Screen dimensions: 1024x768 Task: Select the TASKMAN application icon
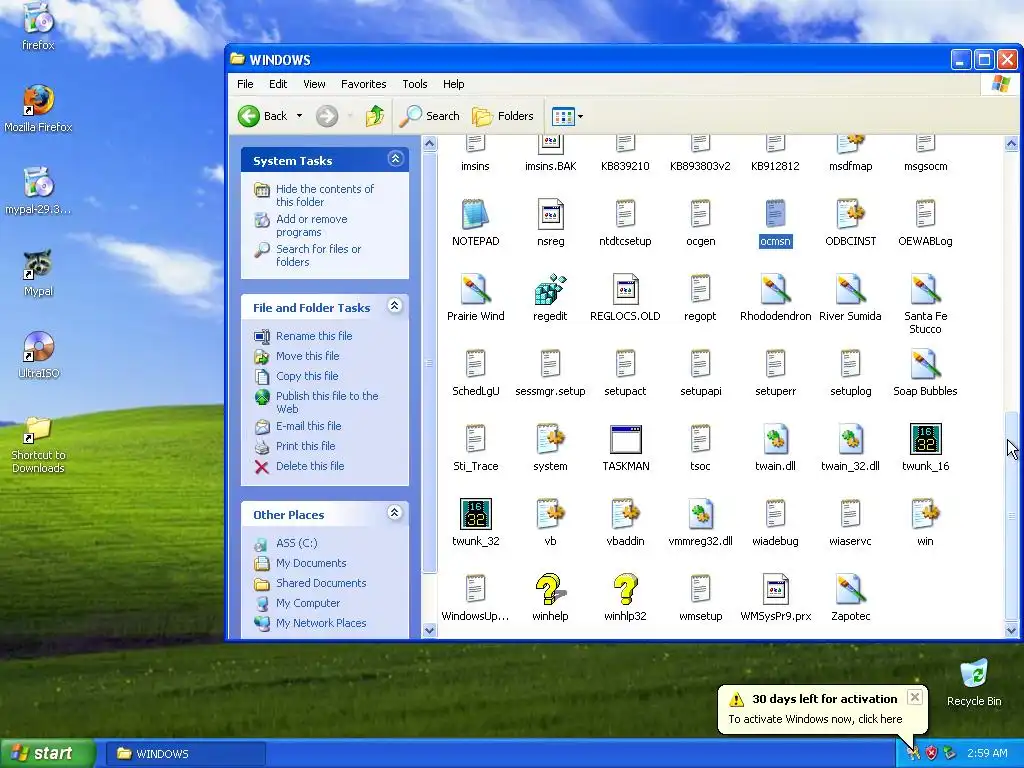(x=625, y=440)
